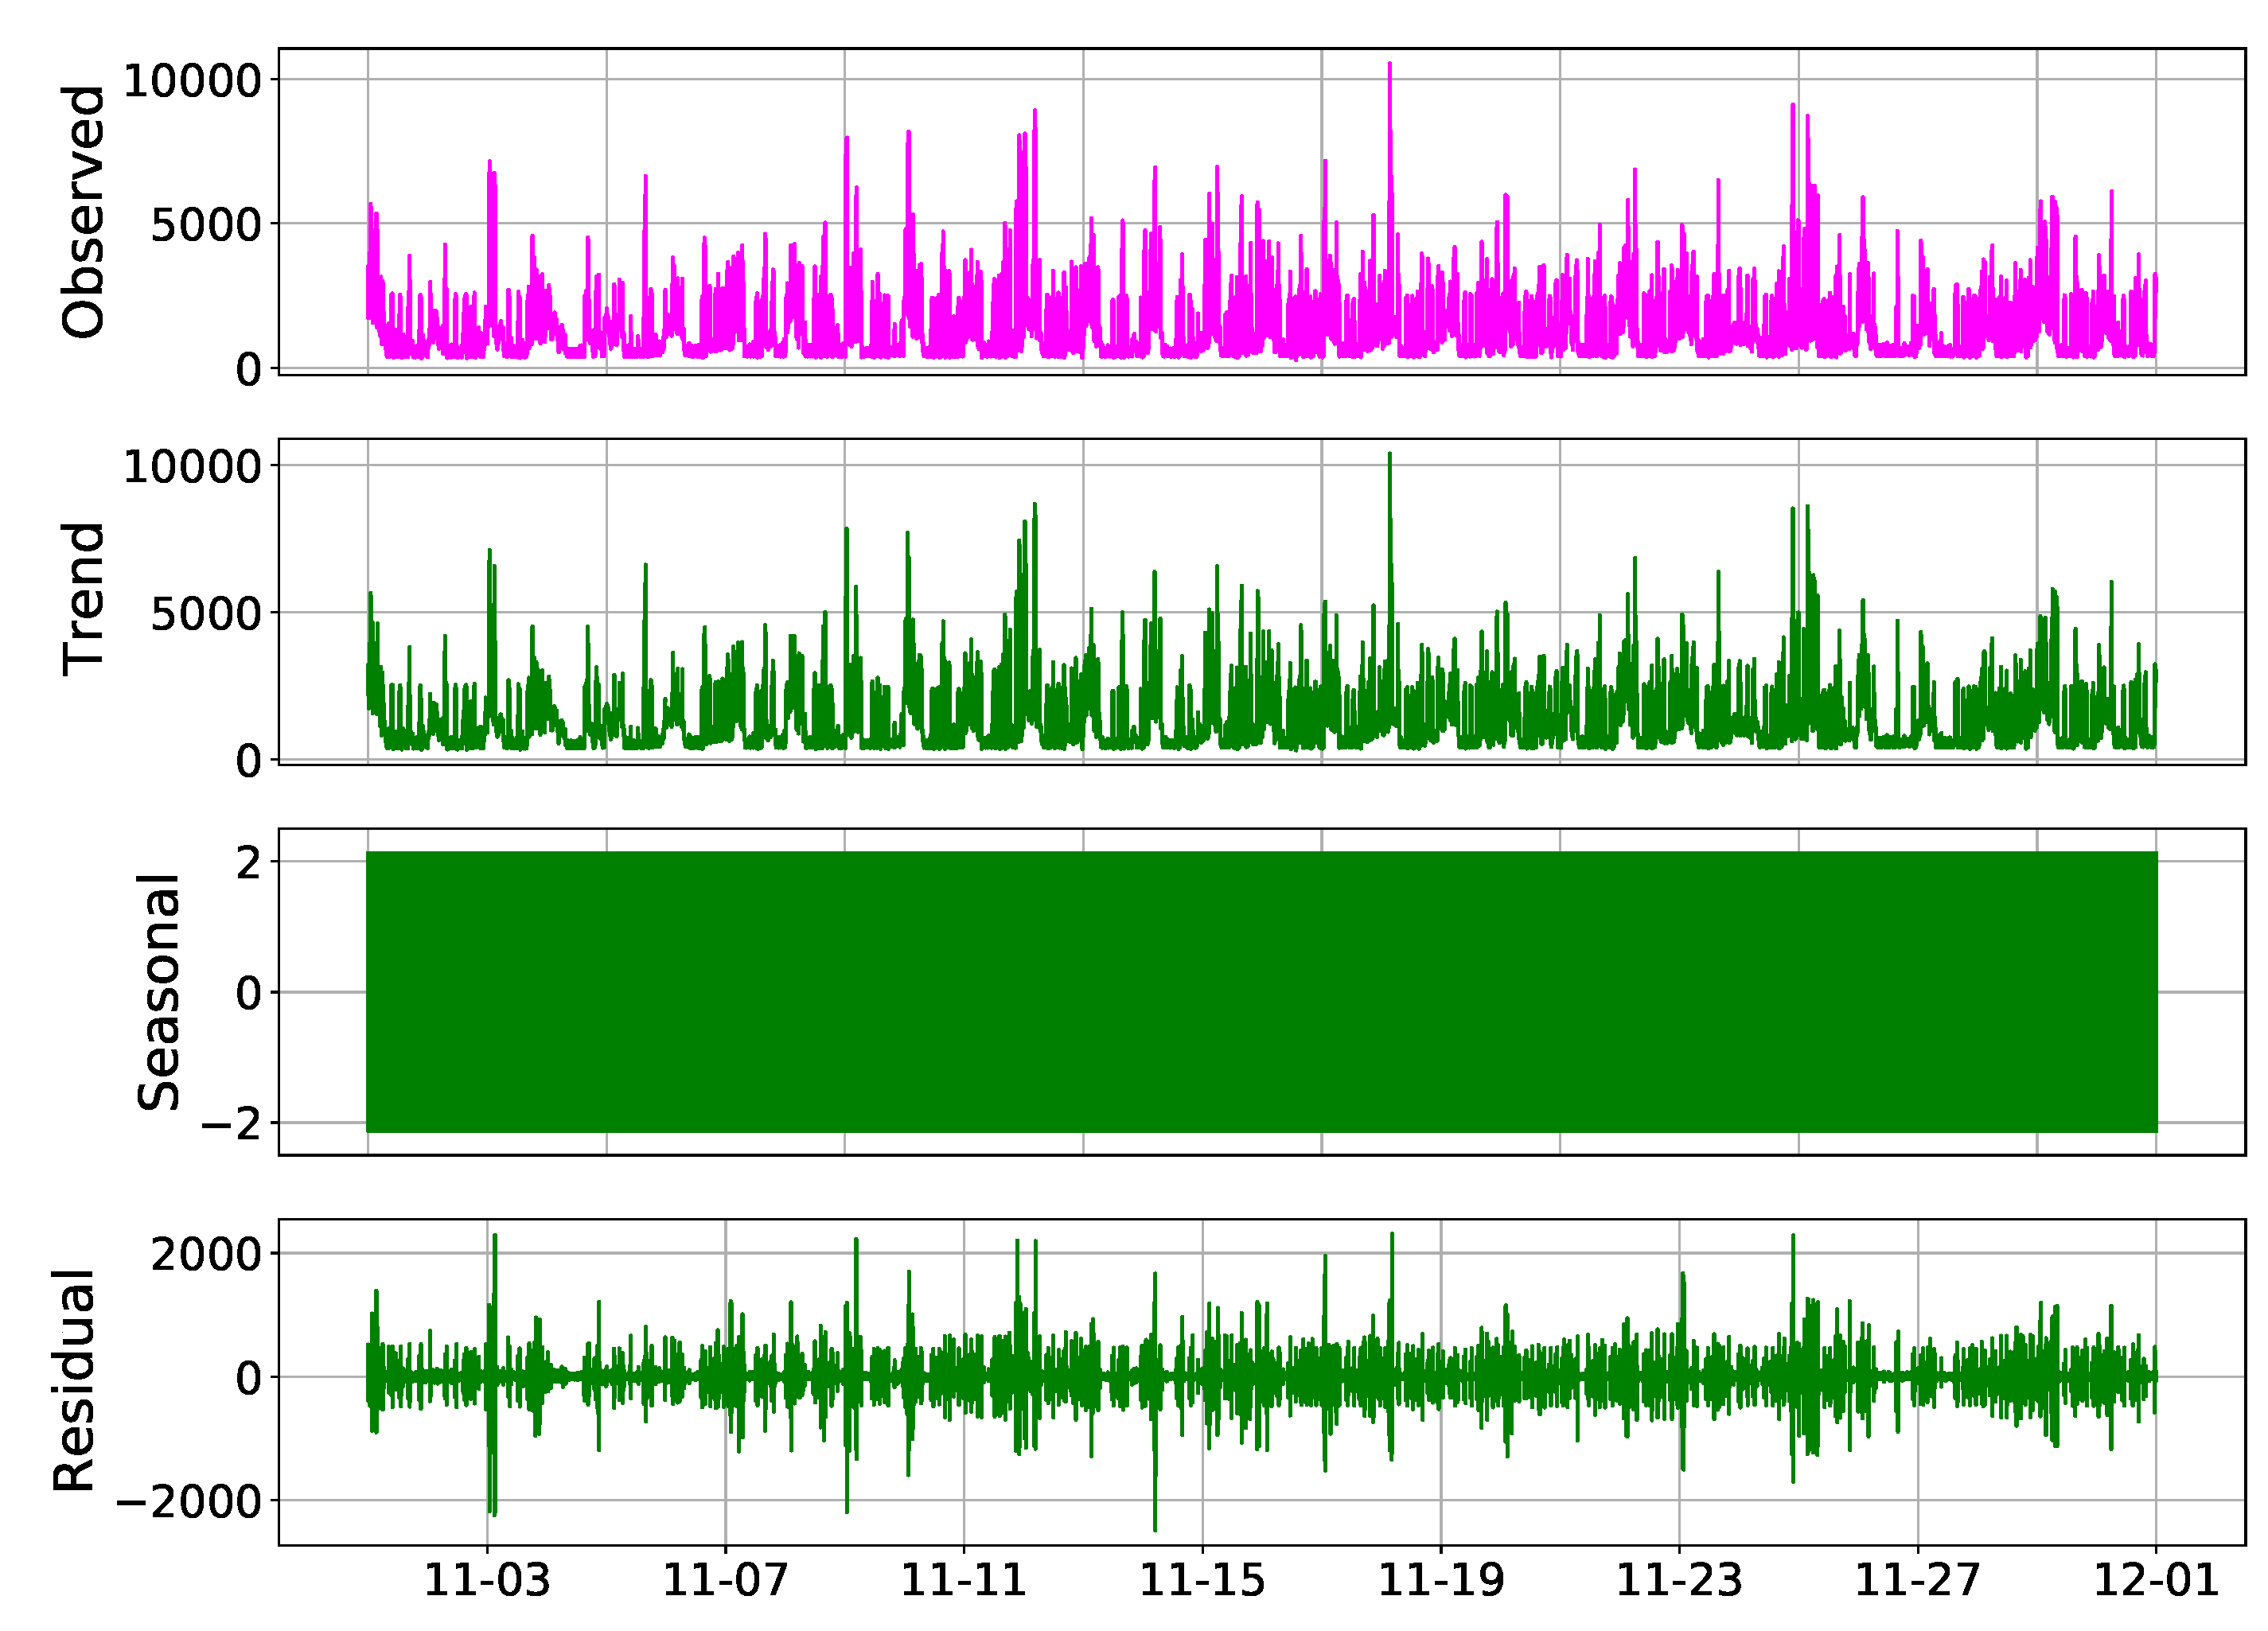This screenshot has width=2268, height=1631.
Task: Select the 11-03 date tick label
Action: click(487, 1580)
